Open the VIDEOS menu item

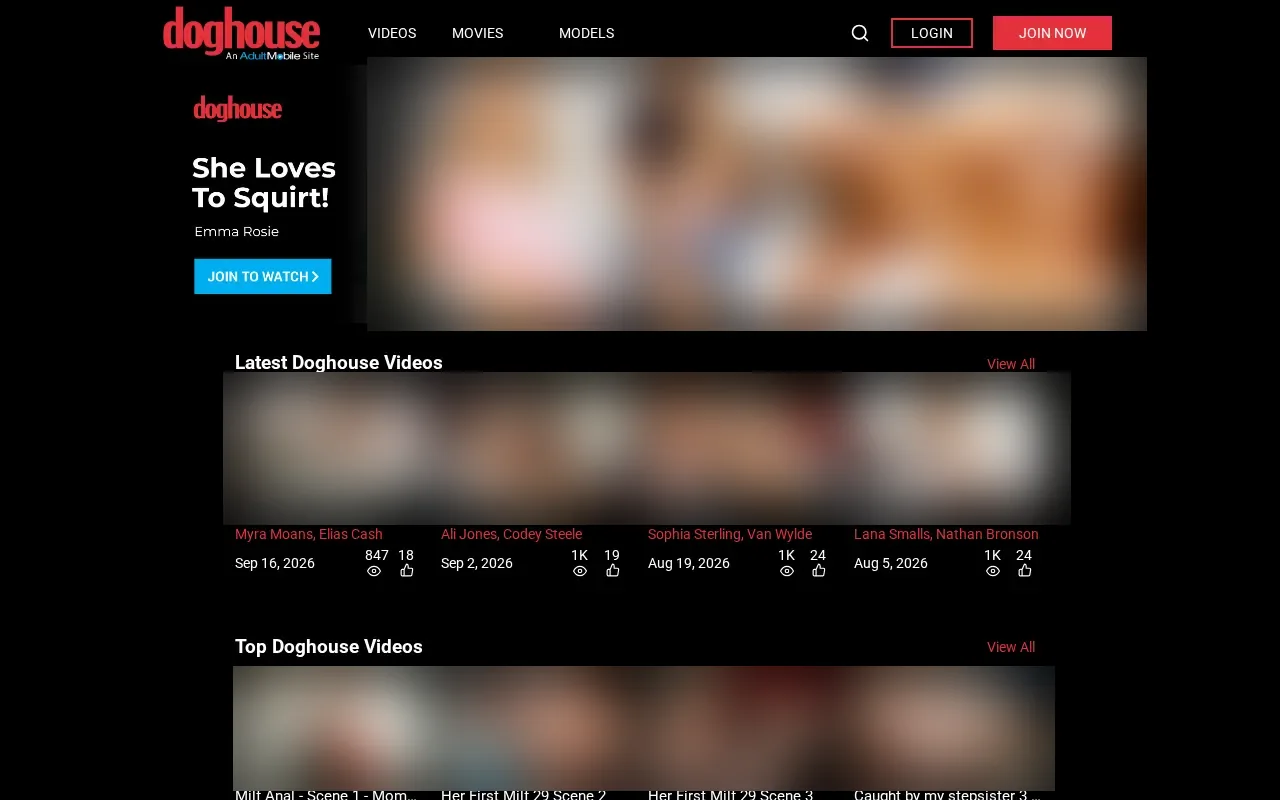392,33
